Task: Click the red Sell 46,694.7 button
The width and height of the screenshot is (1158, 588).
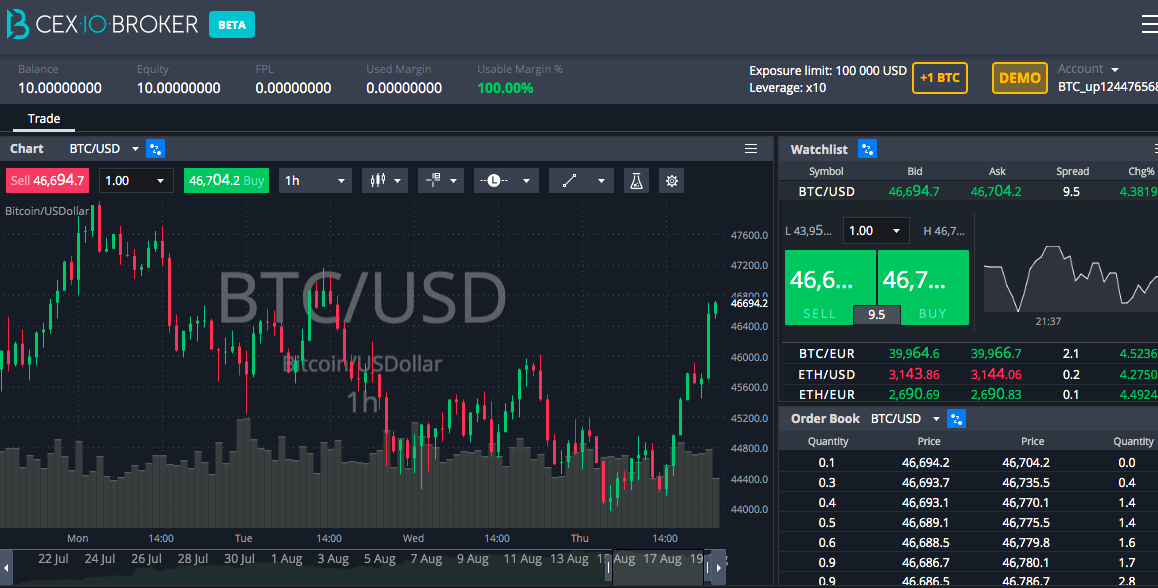Action: click(47, 181)
